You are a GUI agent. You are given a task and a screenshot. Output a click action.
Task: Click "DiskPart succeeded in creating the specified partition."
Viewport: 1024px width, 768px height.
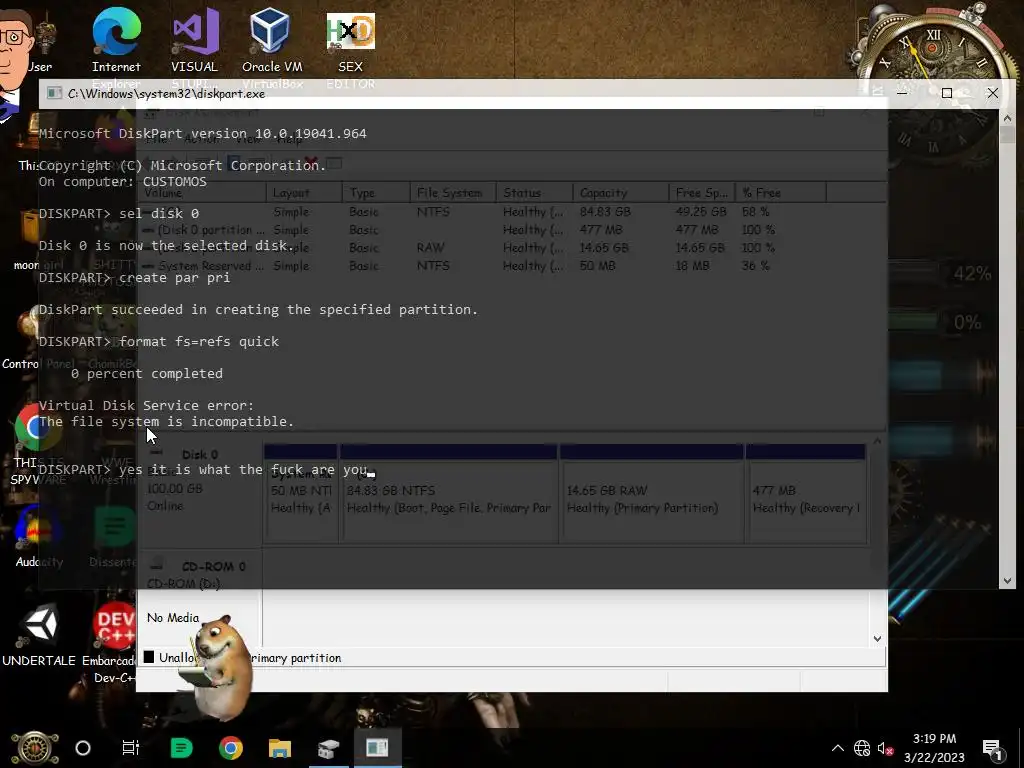point(259,310)
